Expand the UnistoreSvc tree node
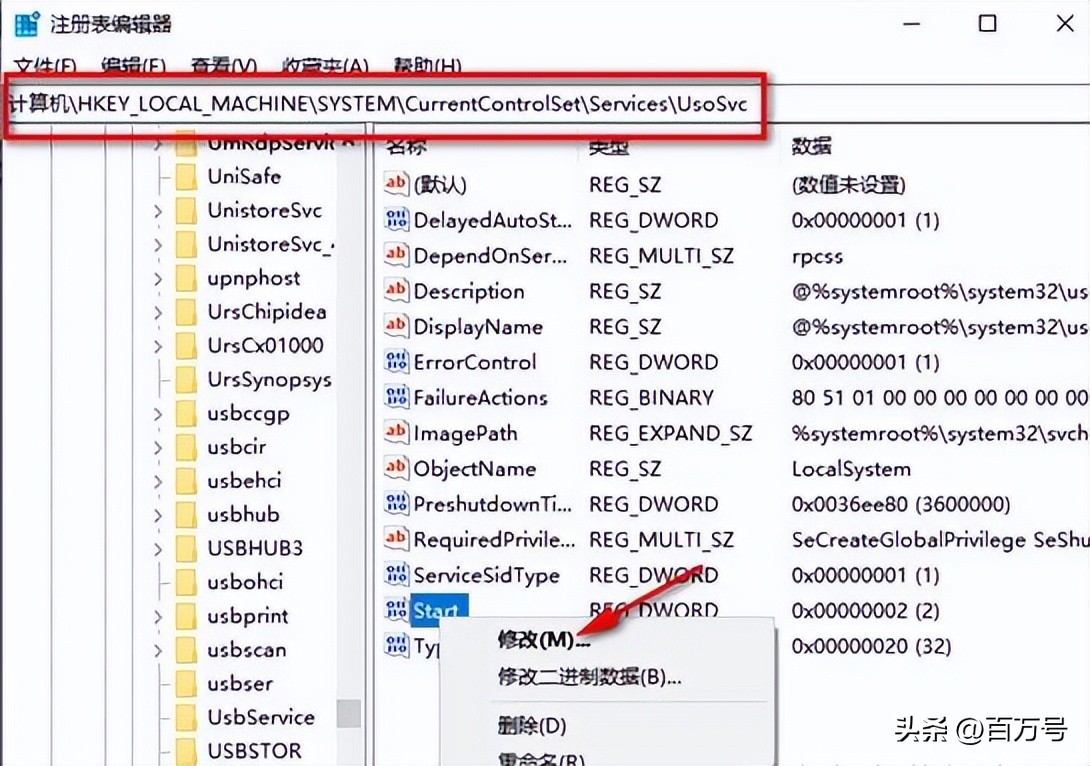 [x=158, y=211]
